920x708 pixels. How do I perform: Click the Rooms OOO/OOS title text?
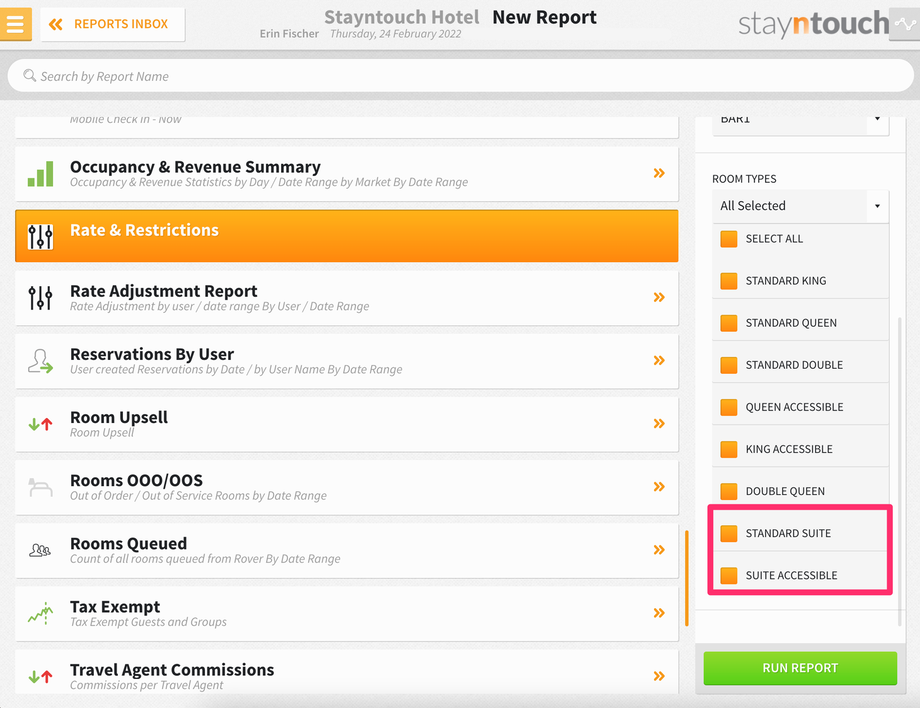pyautogui.click(x=136, y=480)
